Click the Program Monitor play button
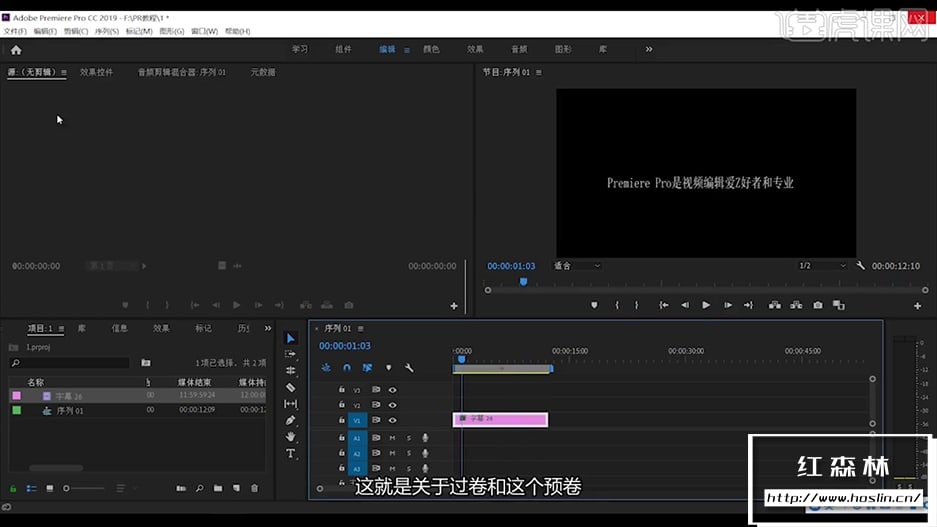This screenshot has width=937, height=527. pyautogui.click(x=706, y=305)
